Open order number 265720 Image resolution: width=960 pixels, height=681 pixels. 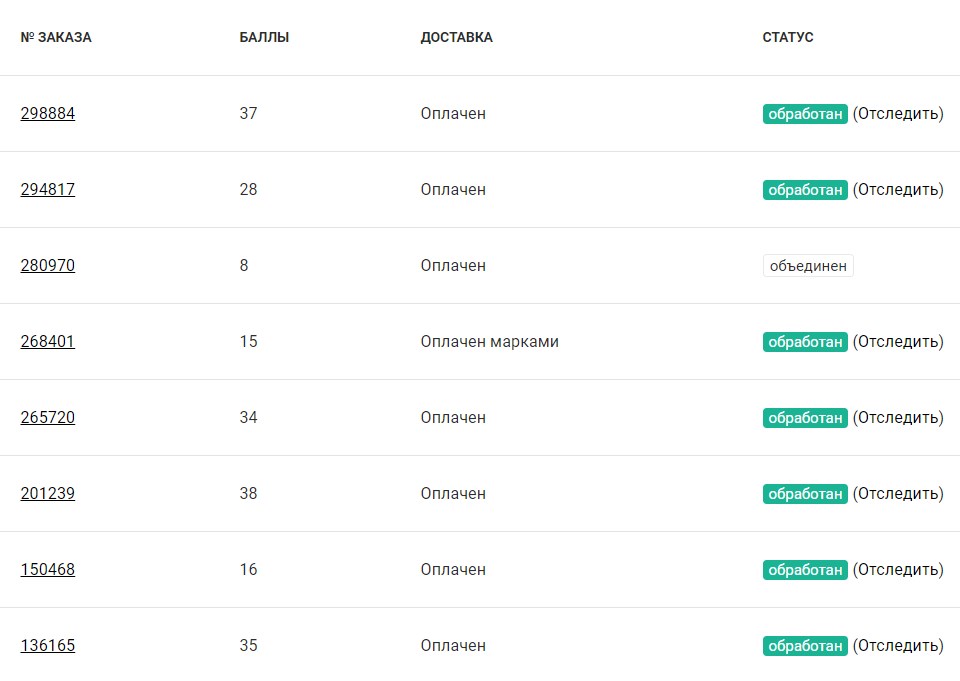click(x=48, y=417)
